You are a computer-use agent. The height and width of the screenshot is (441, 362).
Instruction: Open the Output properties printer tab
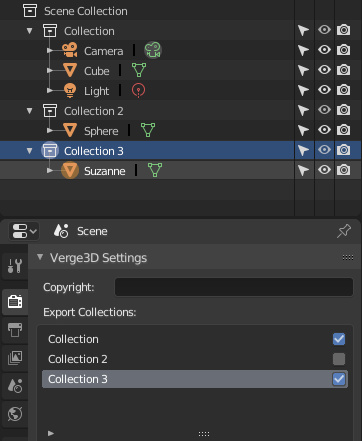click(15, 330)
